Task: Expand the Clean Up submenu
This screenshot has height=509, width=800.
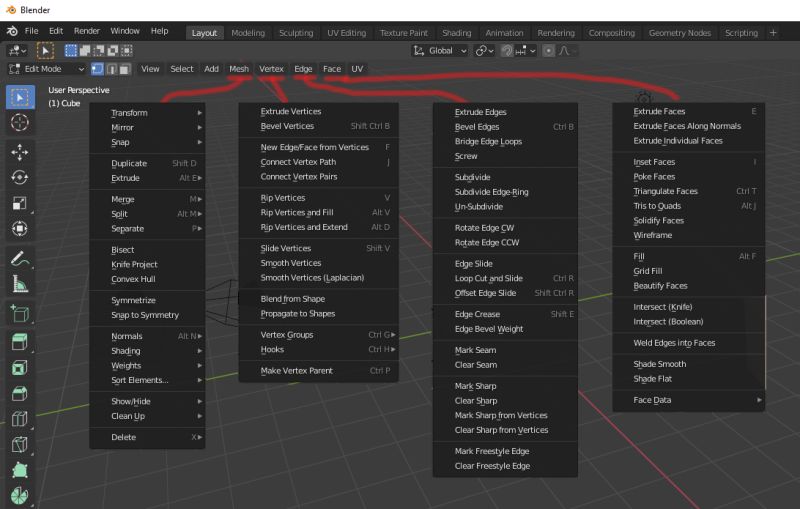Action: pos(148,416)
